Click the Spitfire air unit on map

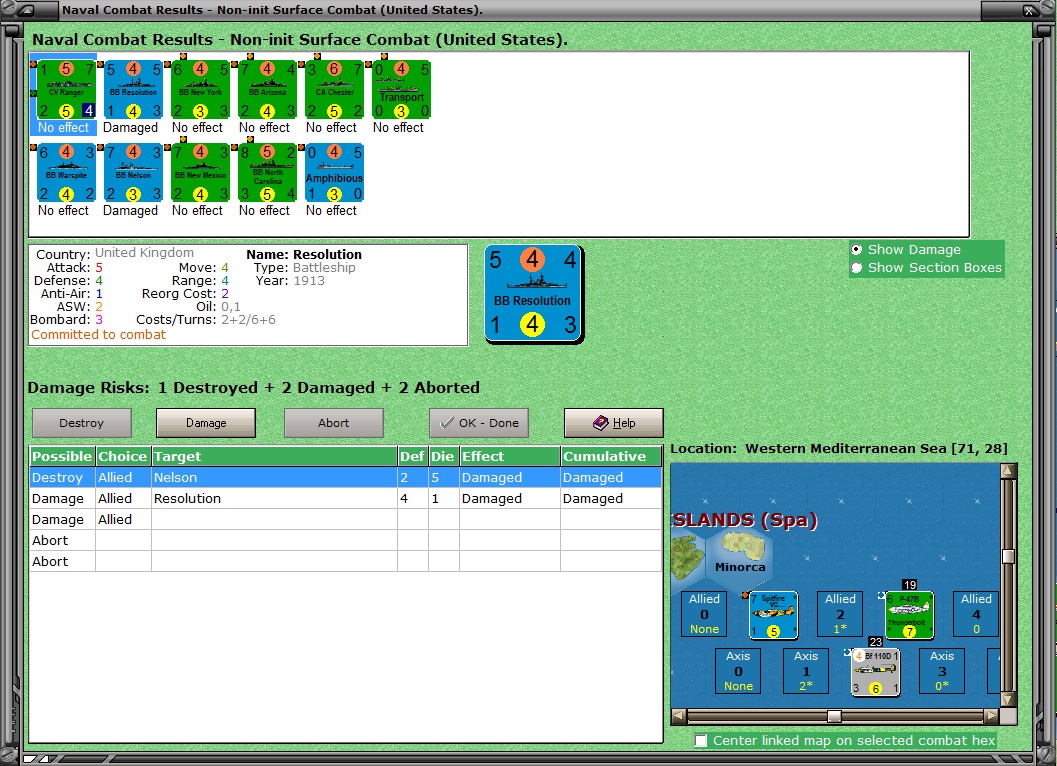(773, 615)
